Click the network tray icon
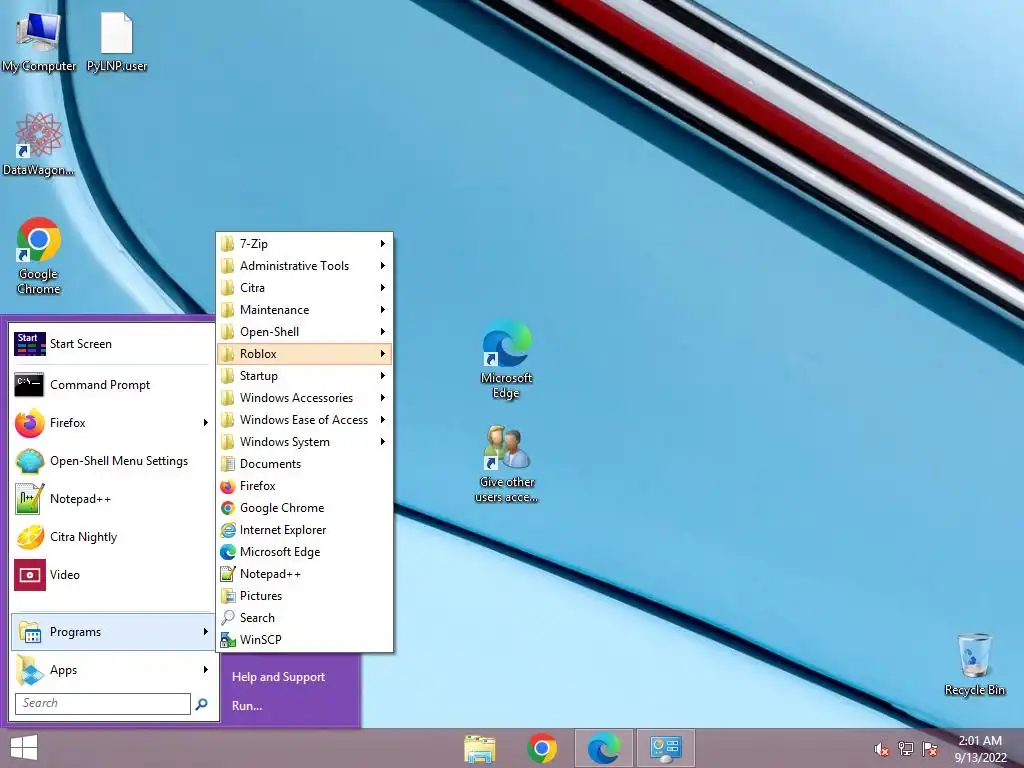 click(x=906, y=749)
